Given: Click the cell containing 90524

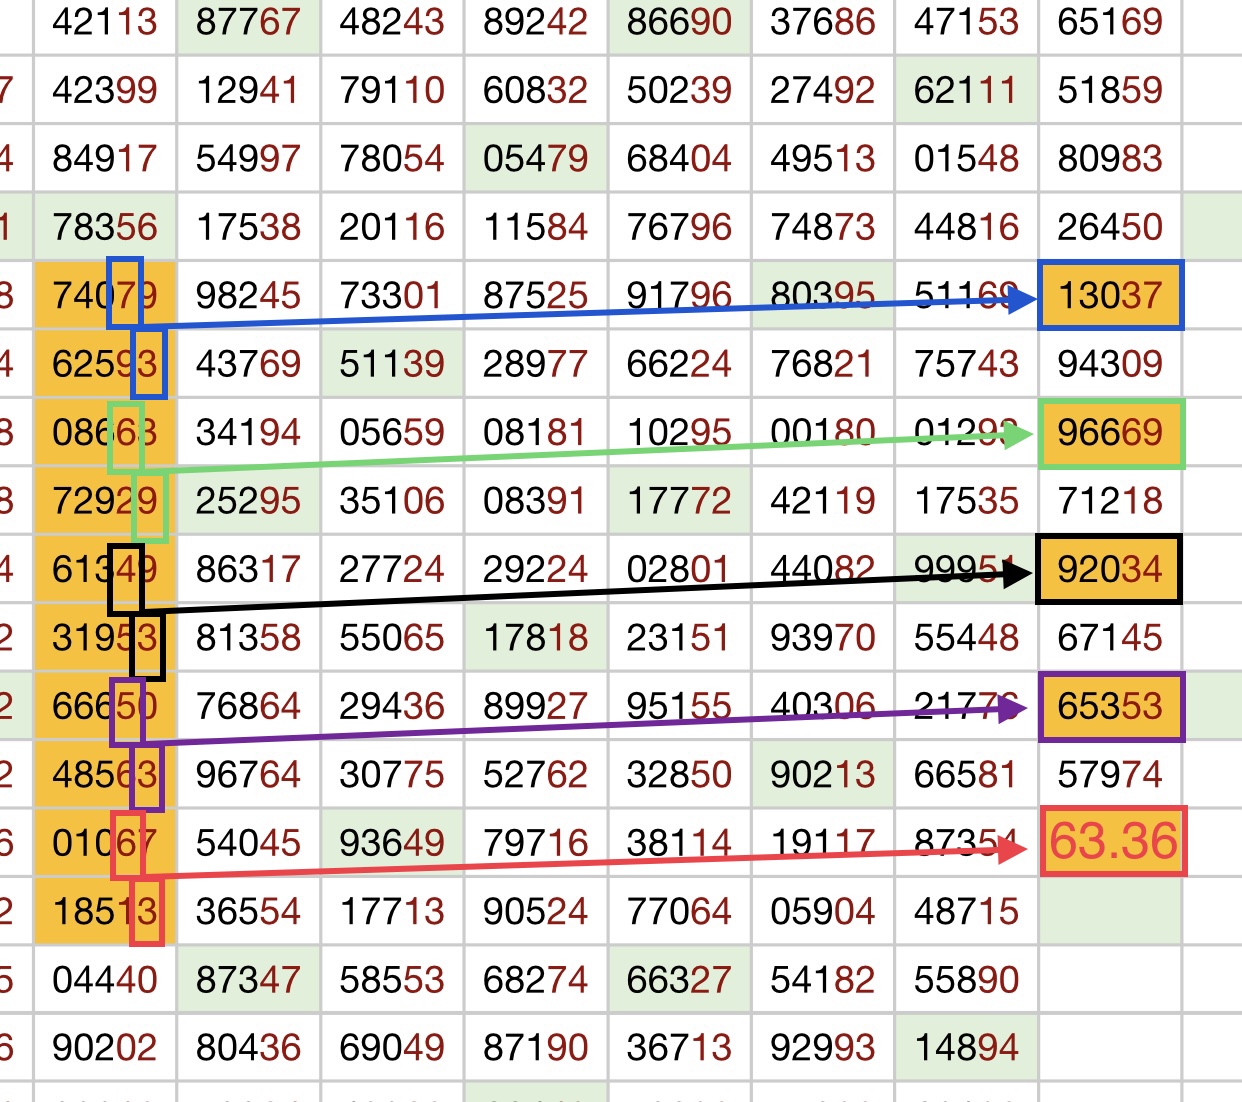Looking at the screenshot, I should [535, 912].
